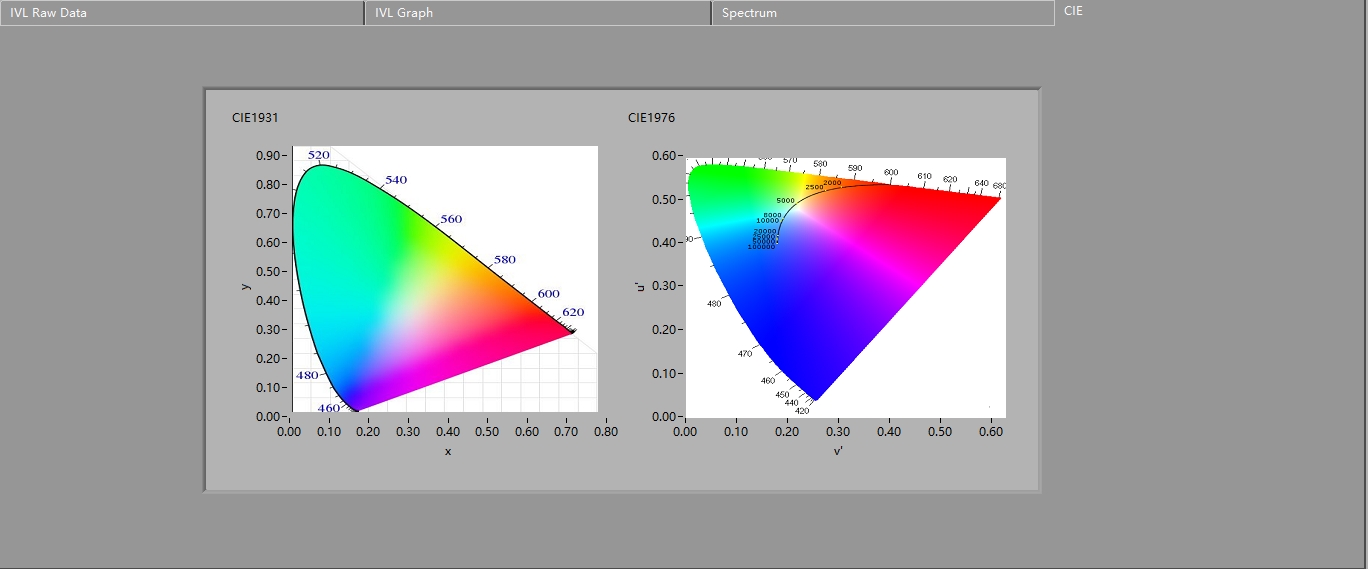Click the 480 wavelength label on CIE1931
This screenshot has width=1368, height=569.
pos(307,375)
